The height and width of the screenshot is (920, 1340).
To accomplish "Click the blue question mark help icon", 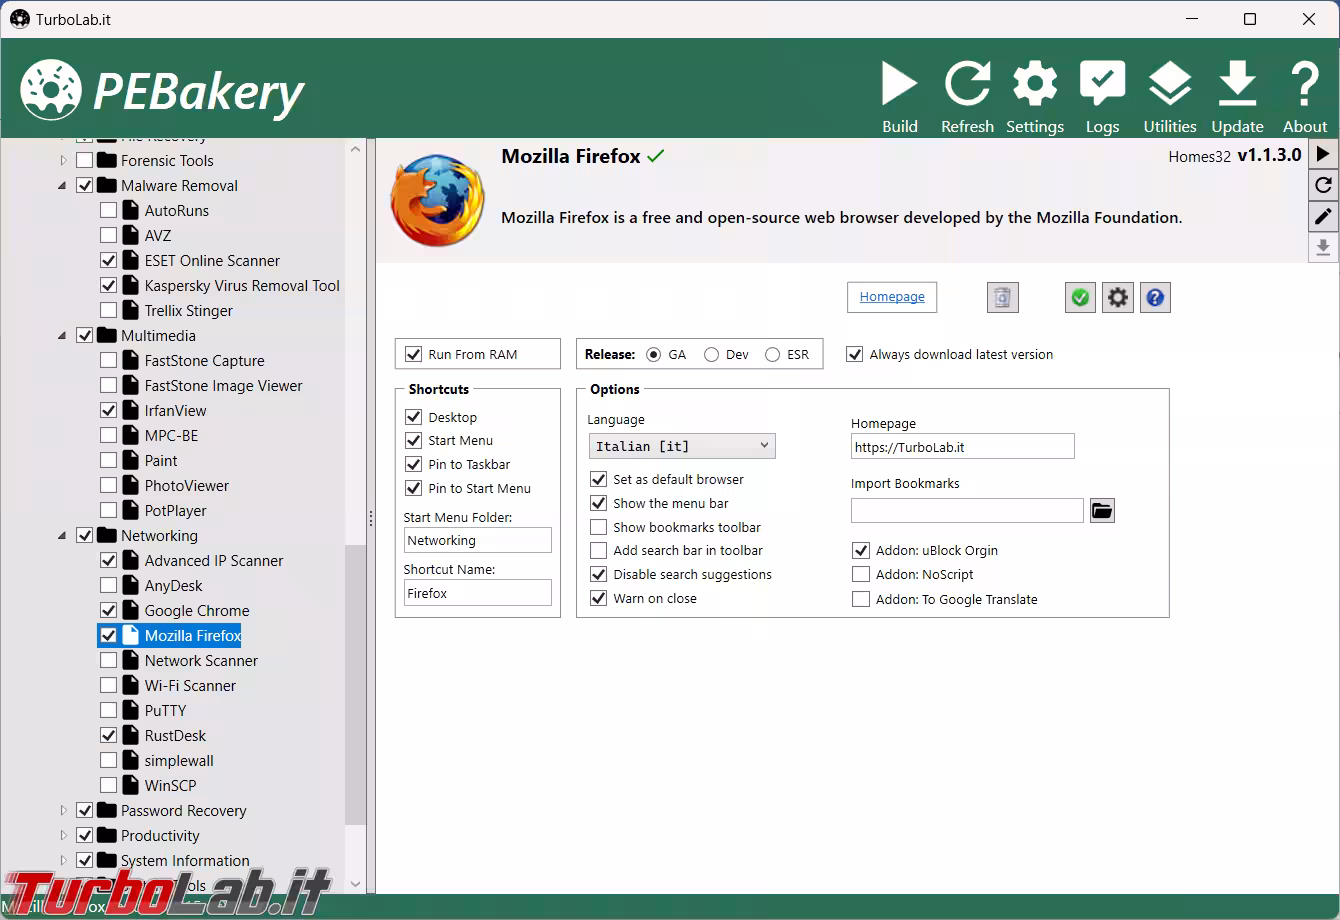I will click(1155, 298).
